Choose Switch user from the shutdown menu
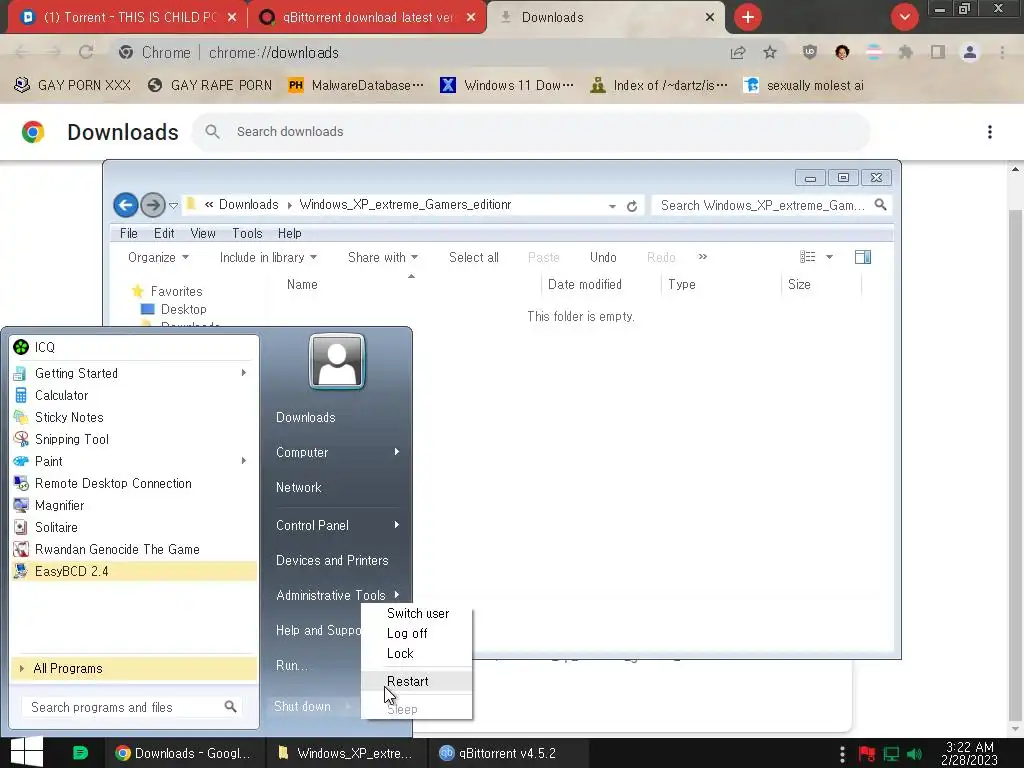The image size is (1024, 768). [x=417, y=613]
